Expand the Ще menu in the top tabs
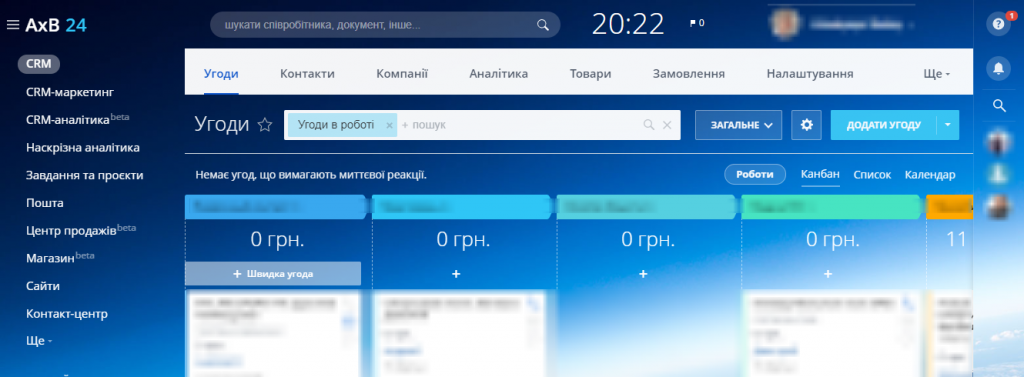This screenshot has width=1024, height=377. click(x=936, y=74)
